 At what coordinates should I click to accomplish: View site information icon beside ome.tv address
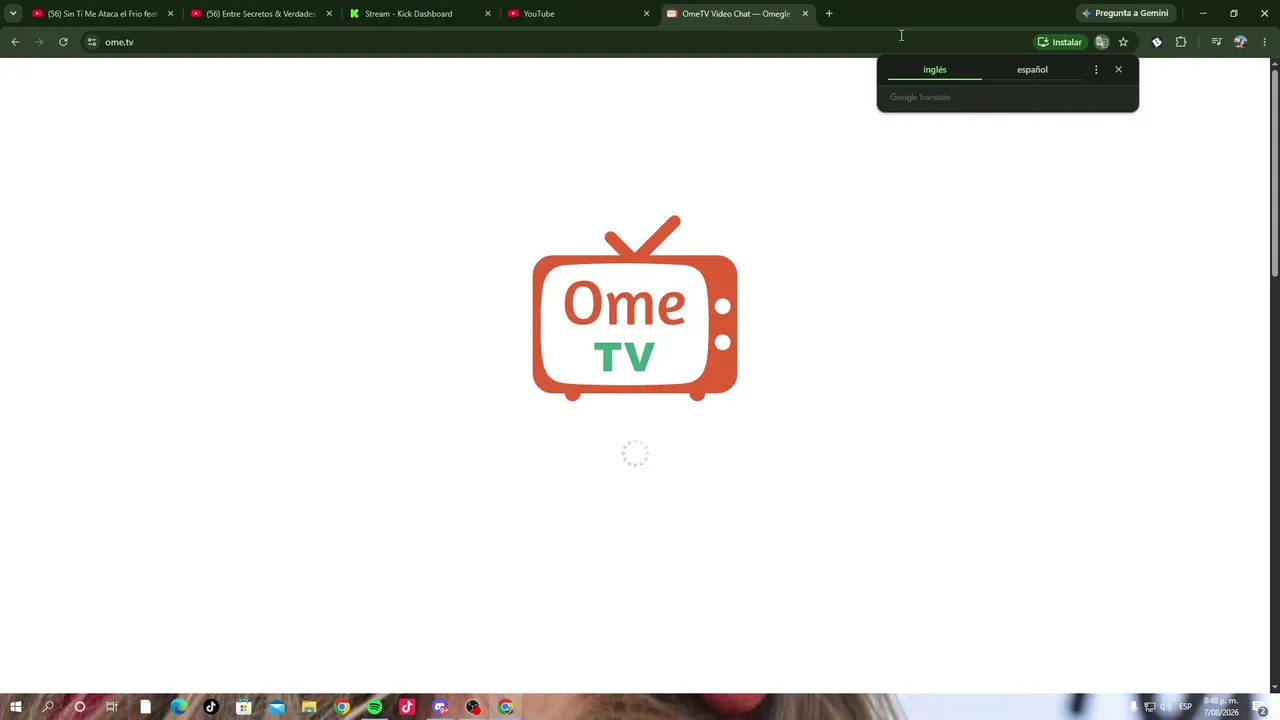click(92, 42)
